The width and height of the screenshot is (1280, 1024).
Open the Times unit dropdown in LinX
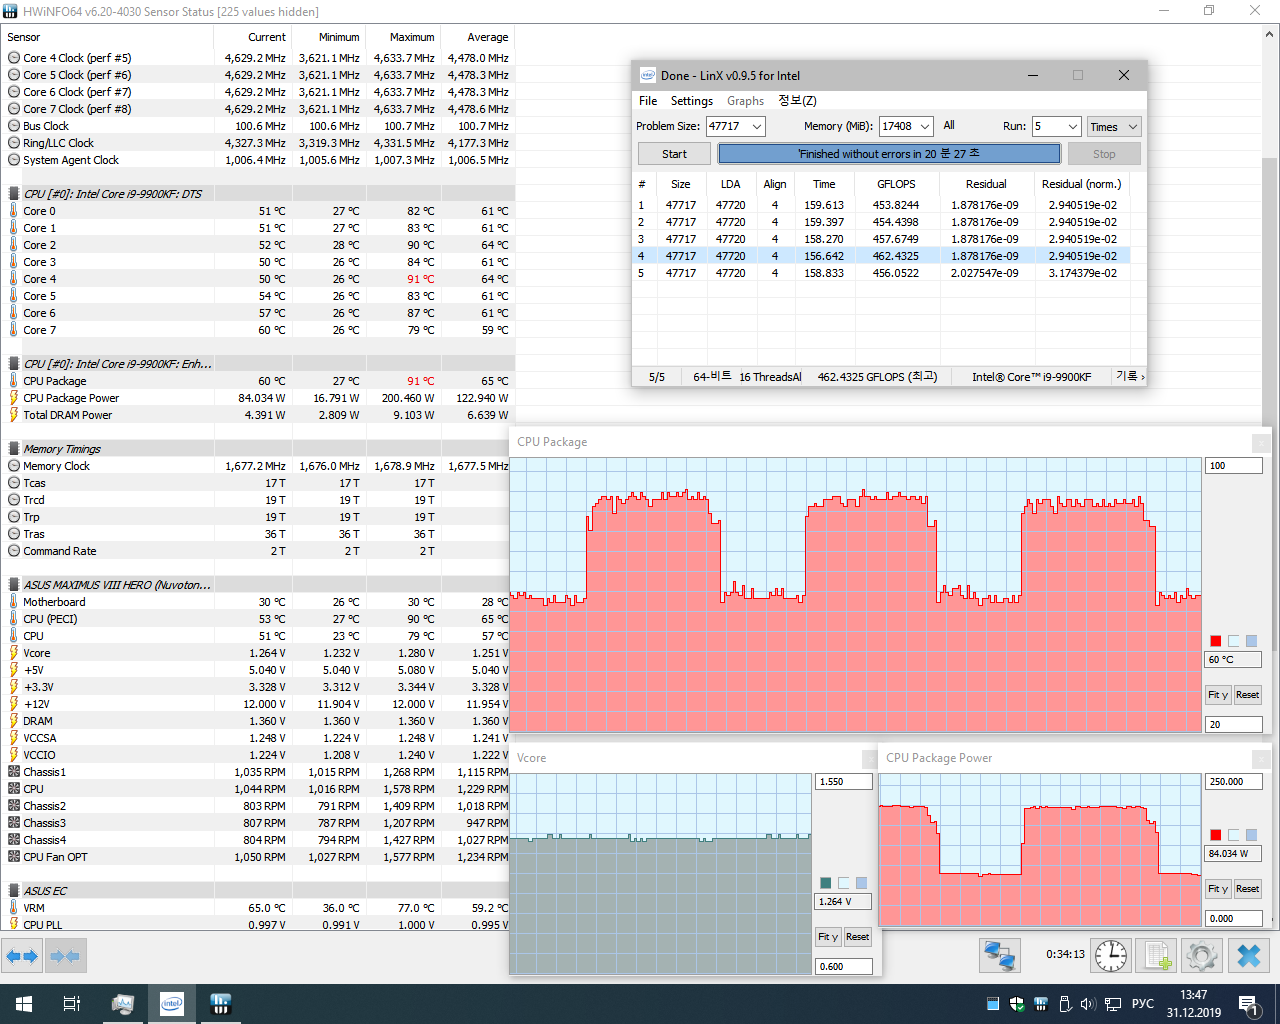point(1114,127)
